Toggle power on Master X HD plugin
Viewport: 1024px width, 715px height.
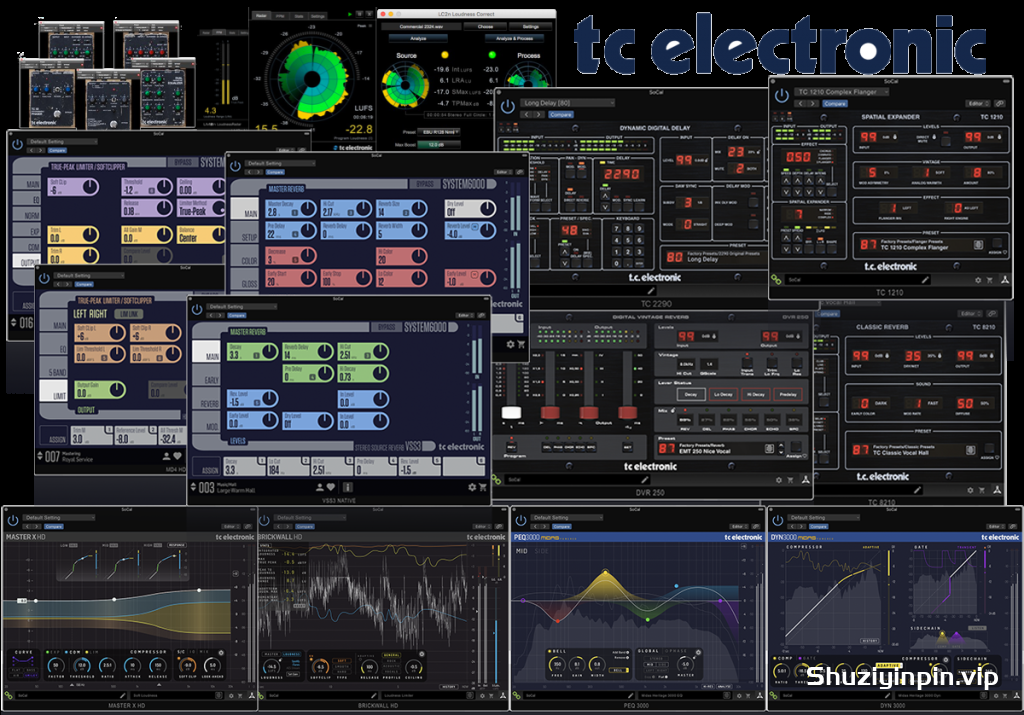12,520
